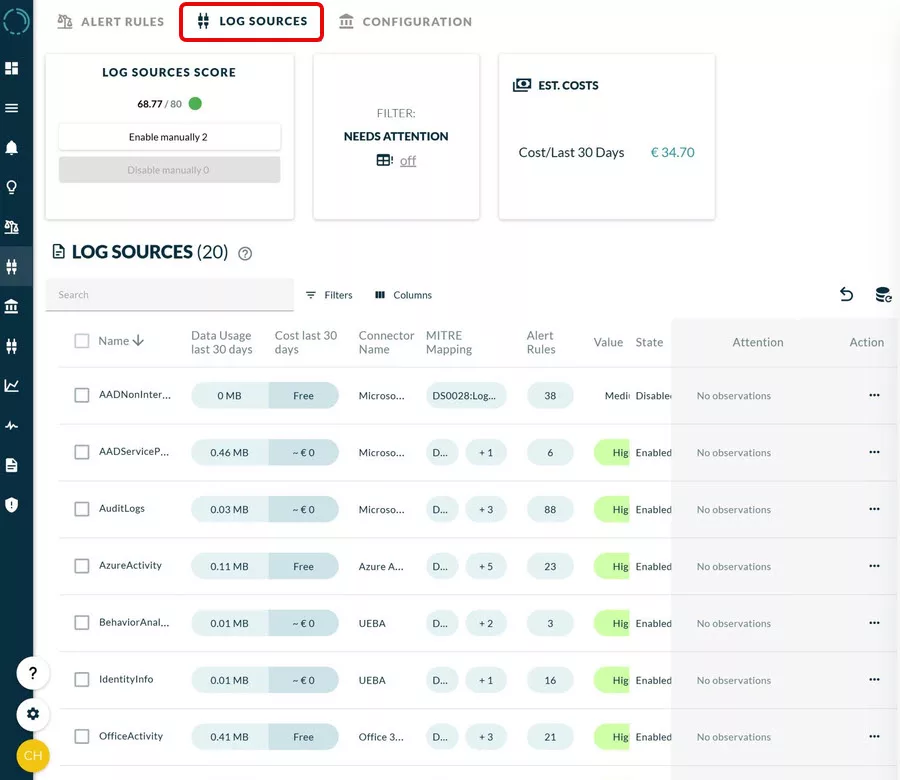Click High value badge for OfficeActivity

(x=612, y=736)
